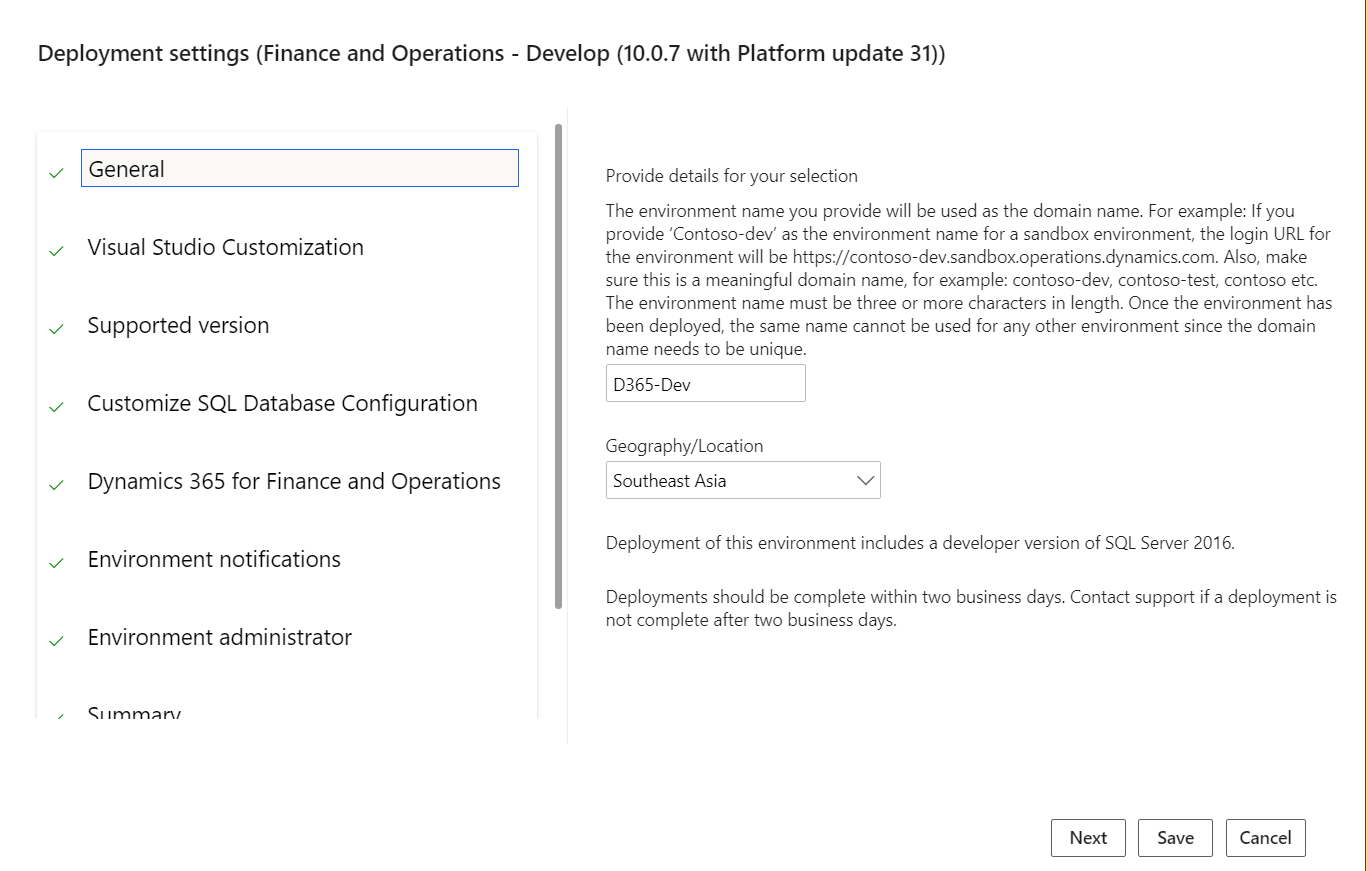Select the General settings step
The width and height of the screenshot is (1367, 871).
(299, 168)
